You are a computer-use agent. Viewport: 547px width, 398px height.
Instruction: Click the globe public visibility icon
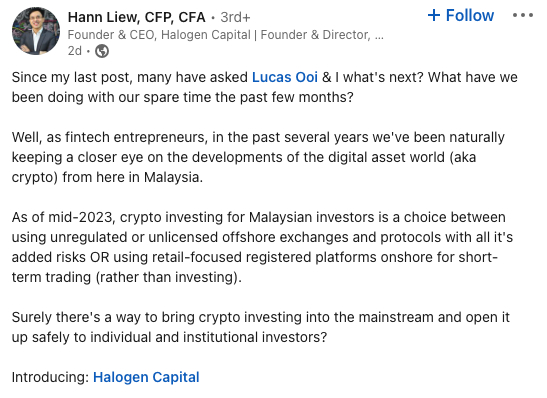pyautogui.click(x=102, y=51)
